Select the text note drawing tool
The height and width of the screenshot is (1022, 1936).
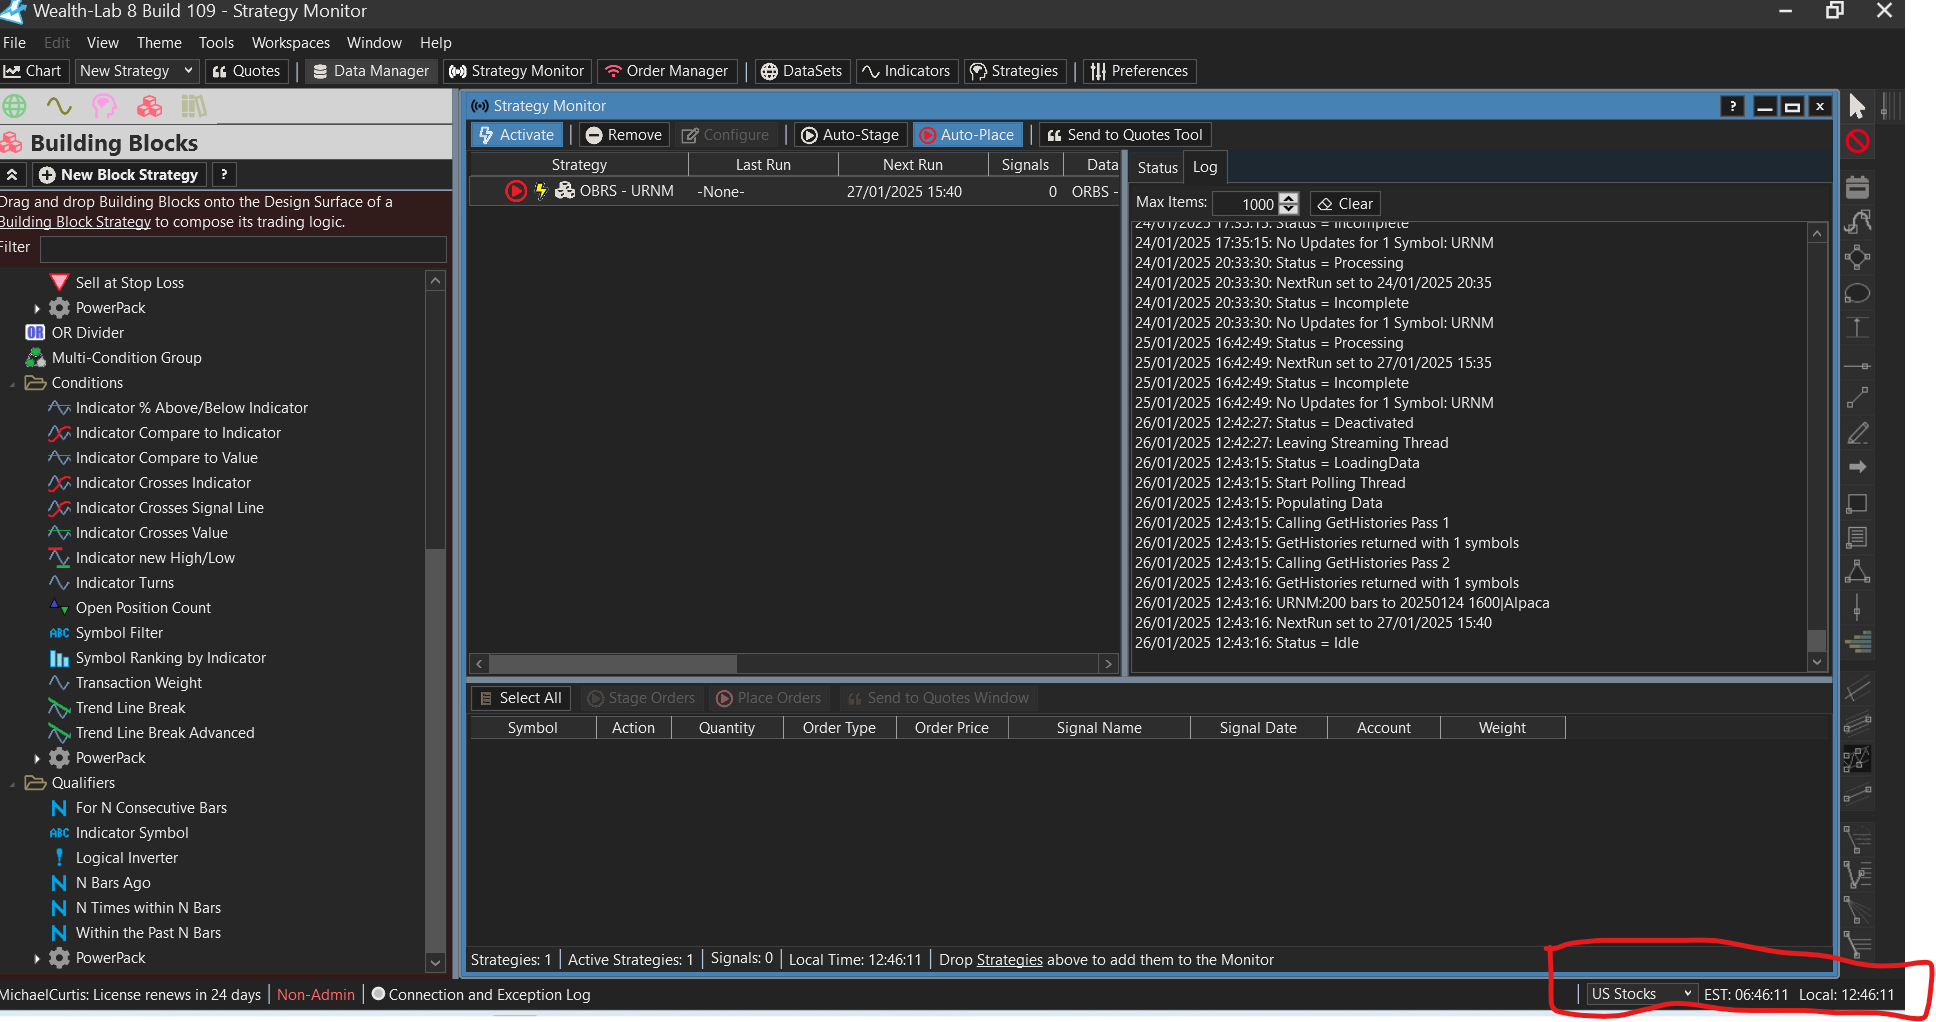tap(1857, 537)
